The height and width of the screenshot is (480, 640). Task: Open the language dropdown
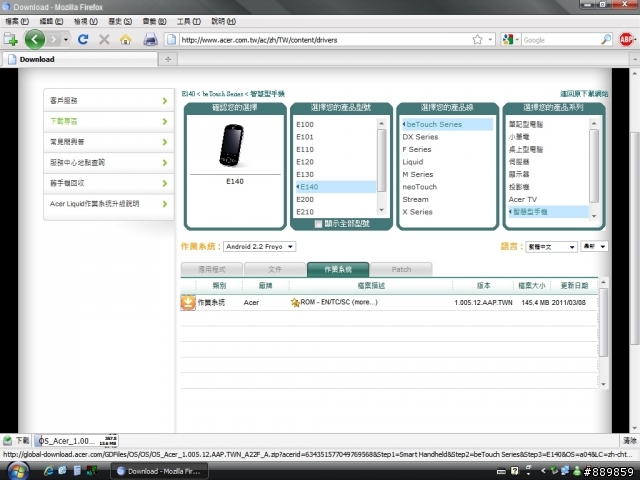(x=551, y=247)
